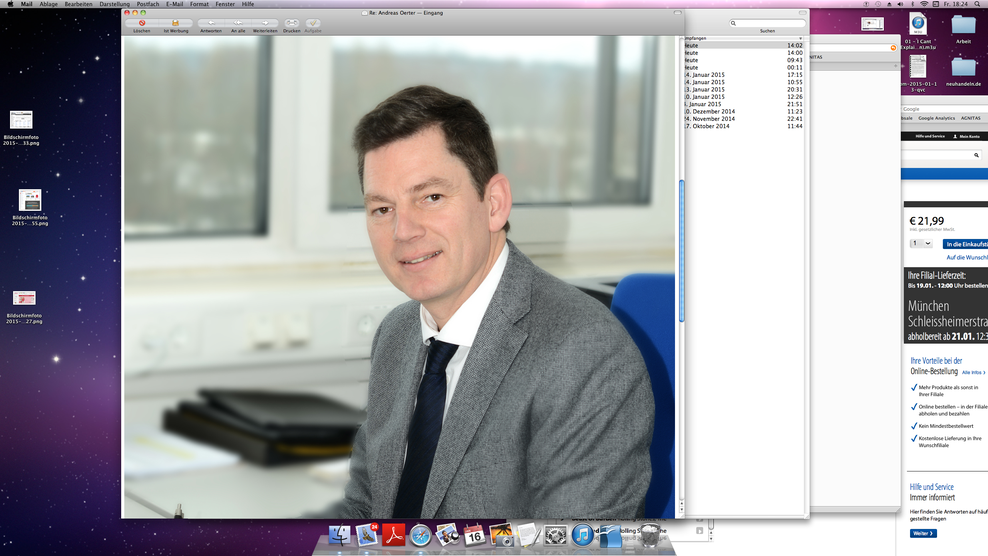Click Mein Konto in shop header
This screenshot has height=556, width=988.
[x=967, y=136]
